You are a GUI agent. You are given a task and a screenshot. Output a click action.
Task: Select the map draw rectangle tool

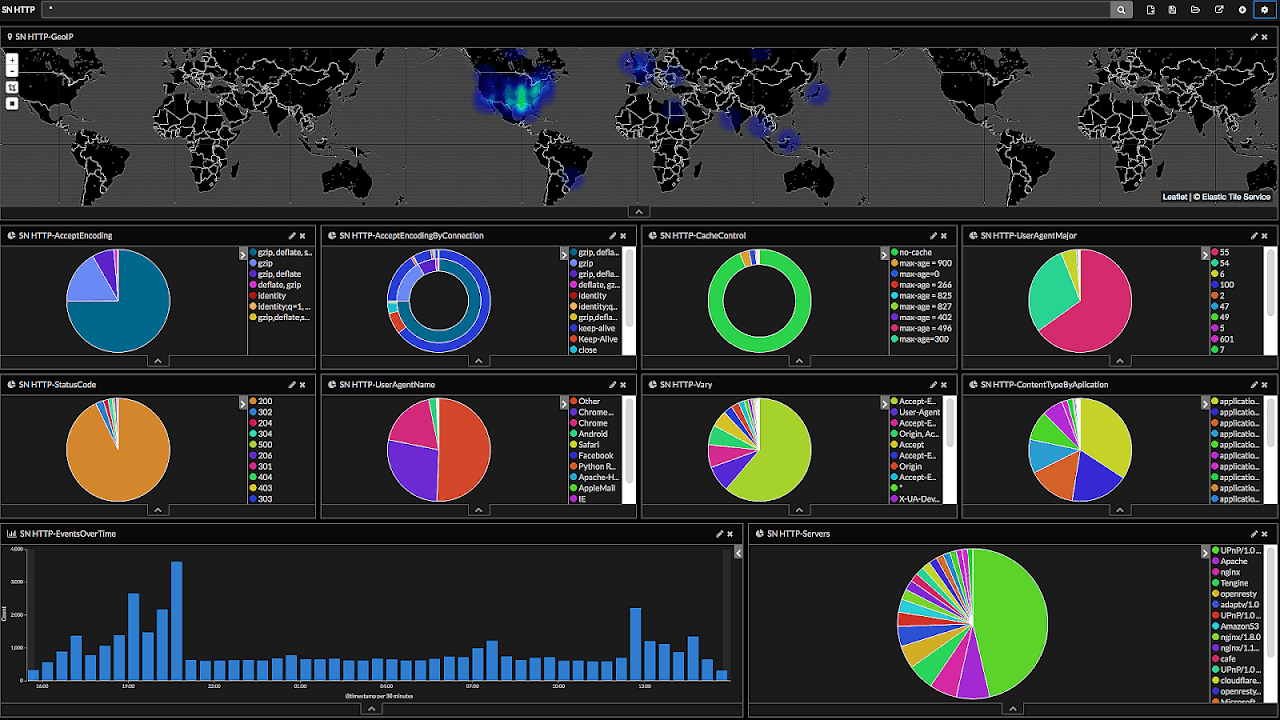(12, 103)
